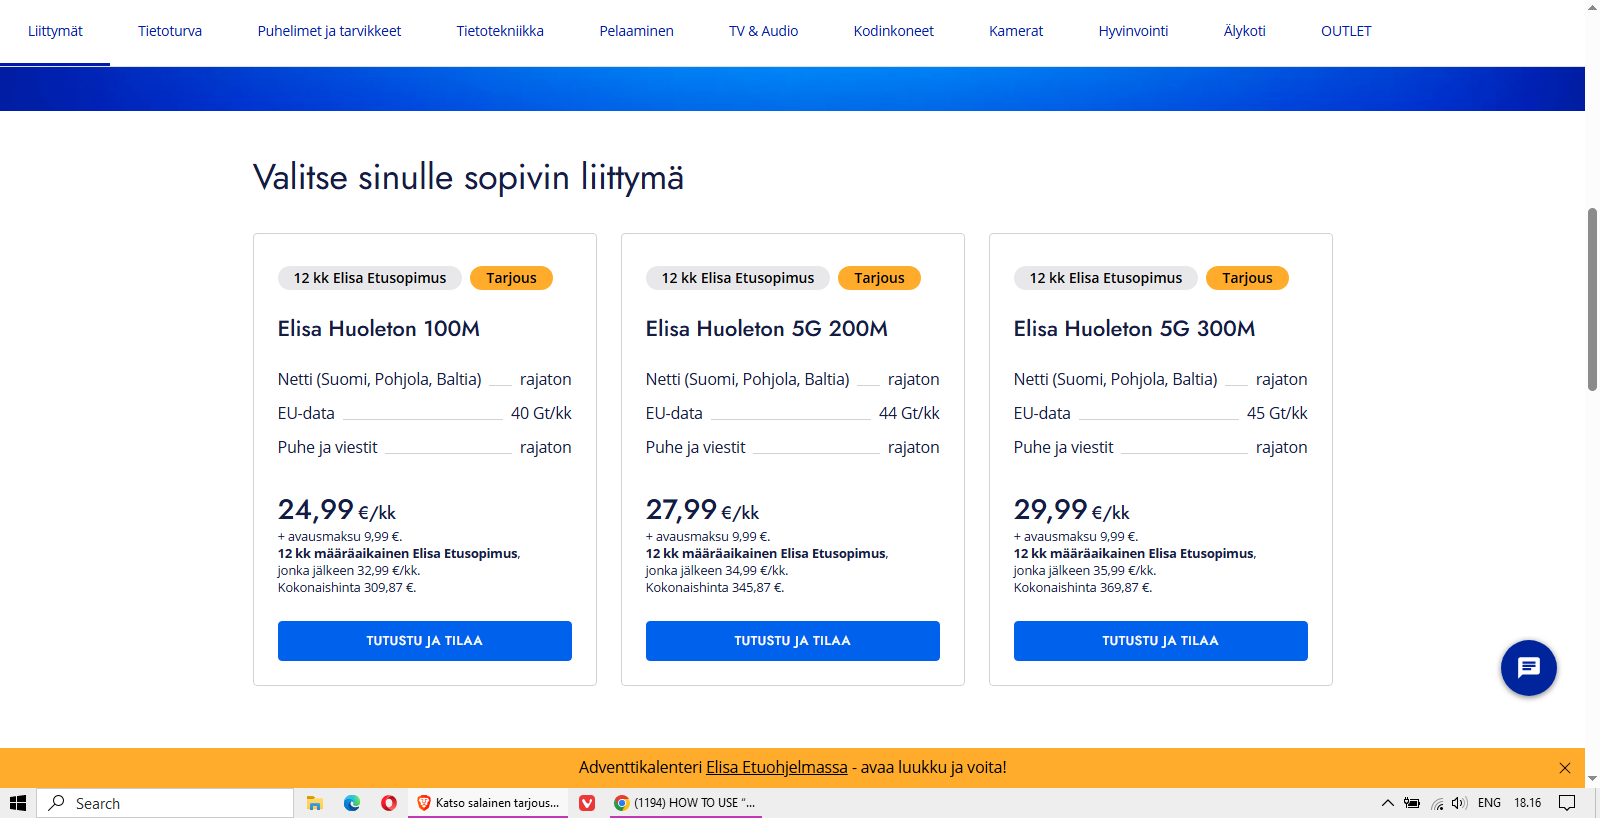The image size is (1600, 818).
Task: Click the Valitse sinulle sopivin liittymä heading
Action: pos(468,178)
